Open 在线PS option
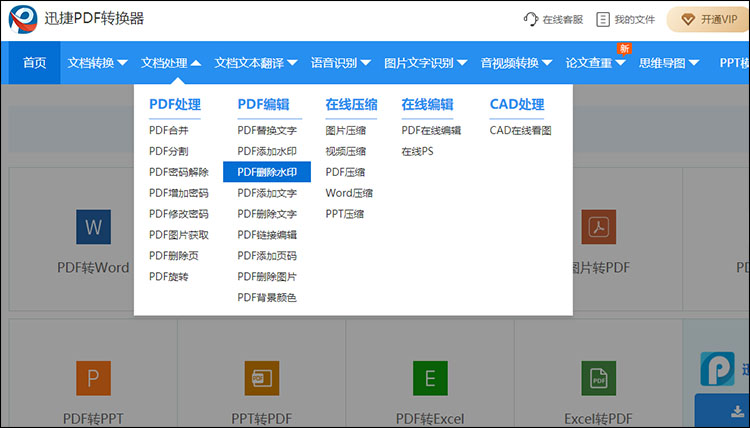The width and height of the screenshot is (750, 428). point(418,151)
